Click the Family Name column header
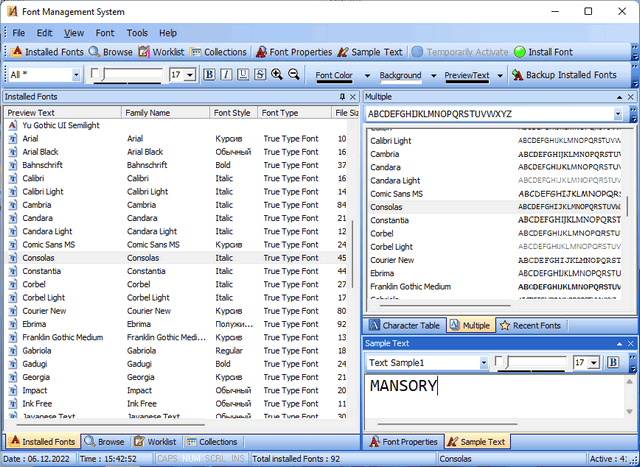The image size is (640, 467). (x=148, y=113)
